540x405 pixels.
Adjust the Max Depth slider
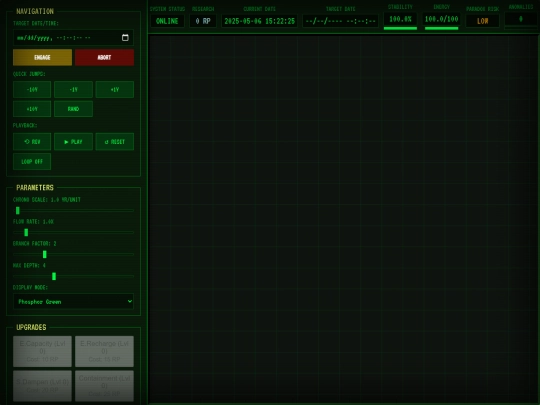(x=73, y=276)
